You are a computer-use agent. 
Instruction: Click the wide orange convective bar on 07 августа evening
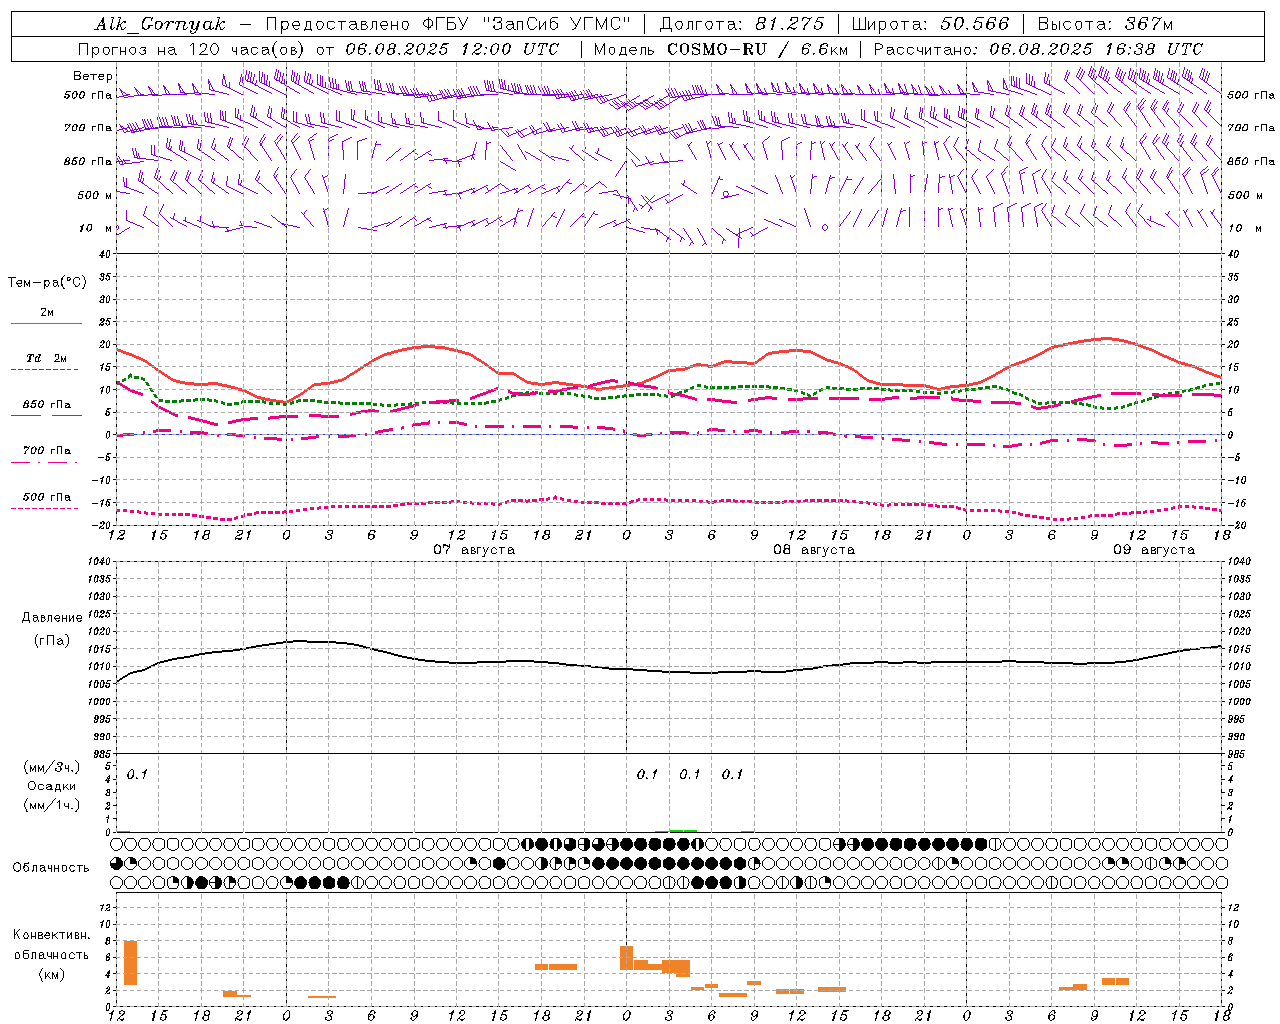point(556,967)
